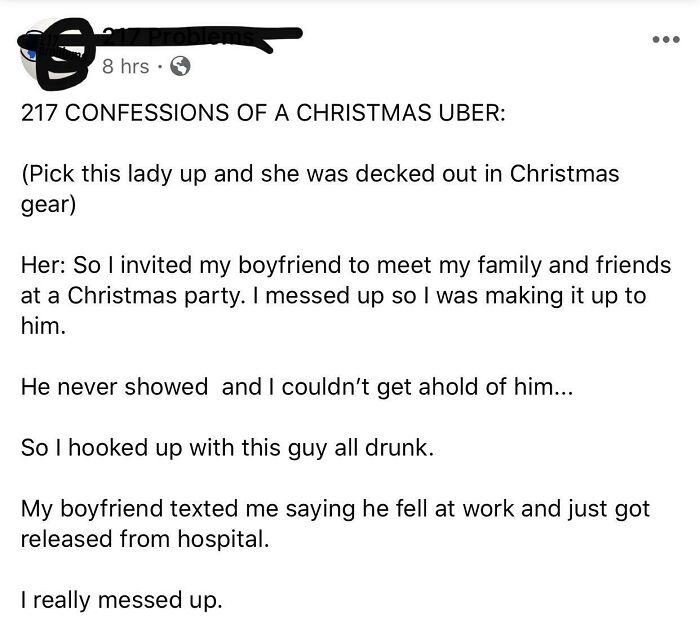The height and width of the screenshot is (636, 700).
Task: Click the phrase "making it up to"
Action: tap(572, 296)
